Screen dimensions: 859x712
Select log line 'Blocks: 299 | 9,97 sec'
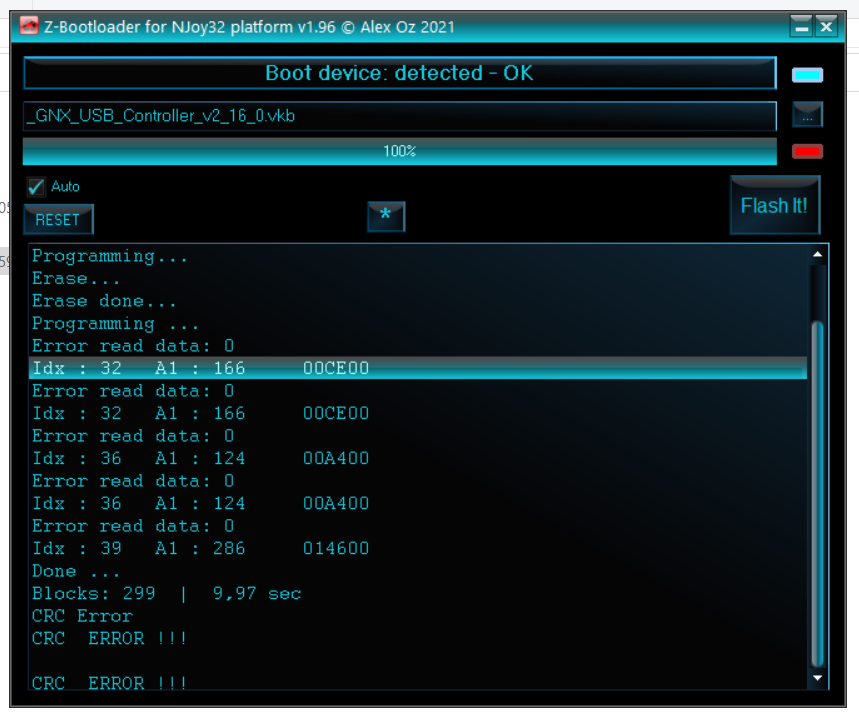(x=417, y=593)
